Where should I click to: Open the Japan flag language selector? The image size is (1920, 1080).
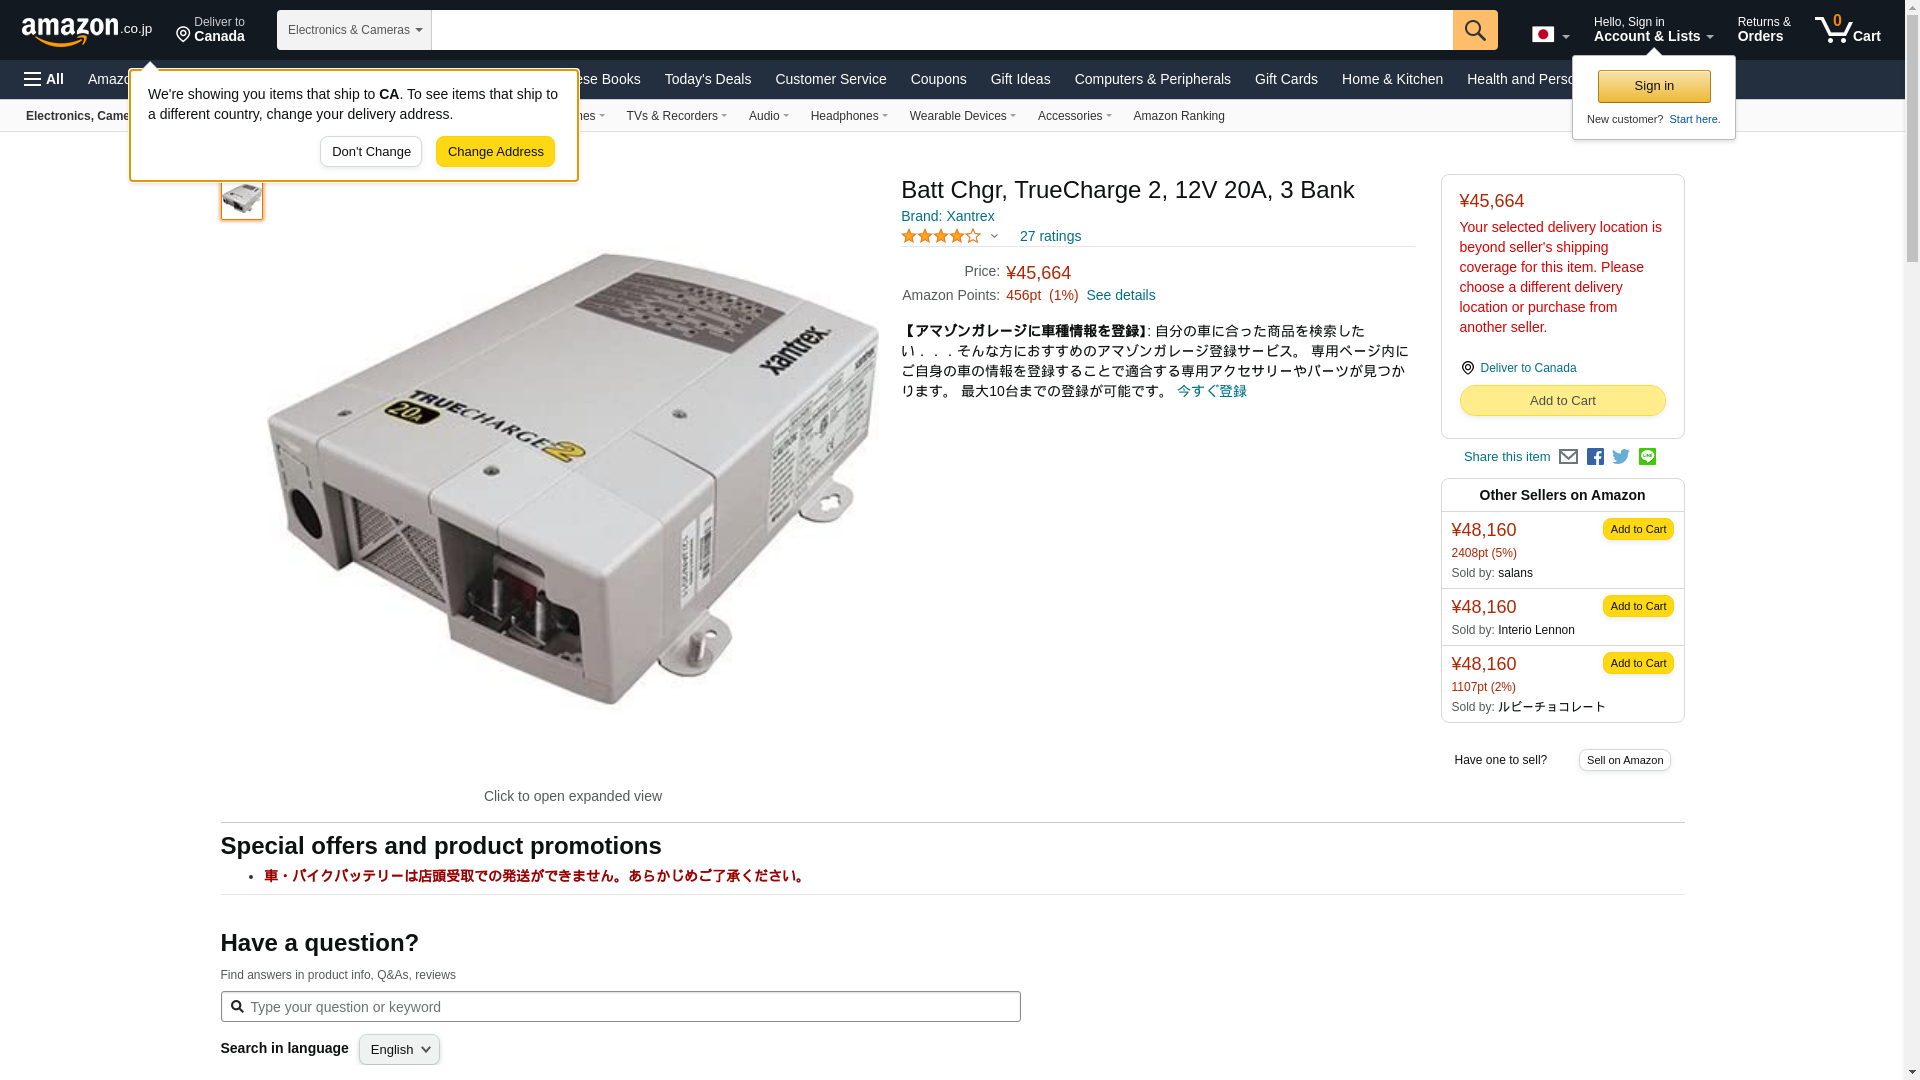tap(1550, 35)
